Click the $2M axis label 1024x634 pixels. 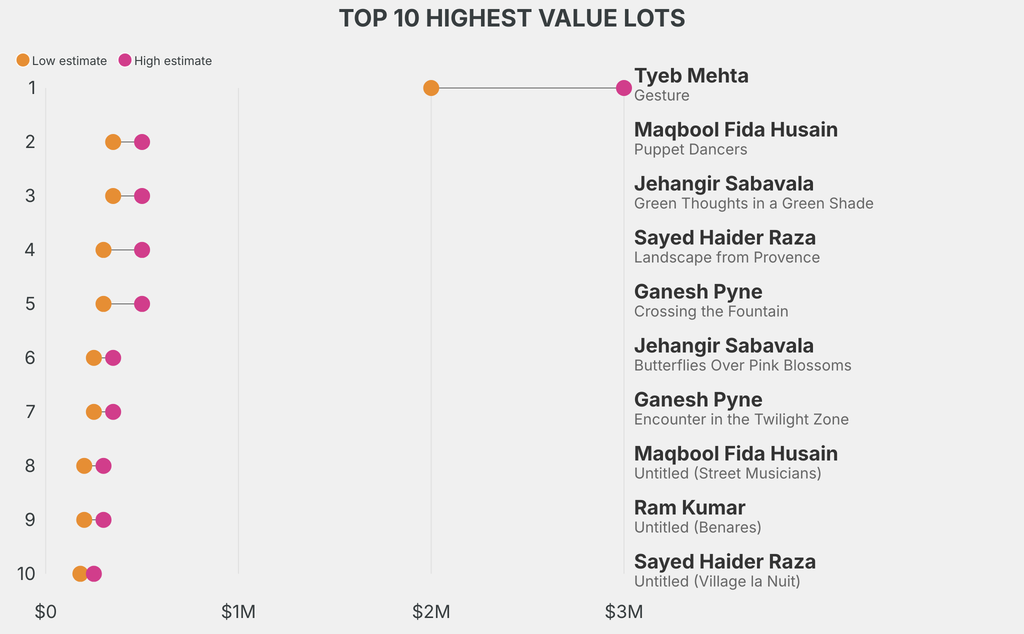point(431,612)
